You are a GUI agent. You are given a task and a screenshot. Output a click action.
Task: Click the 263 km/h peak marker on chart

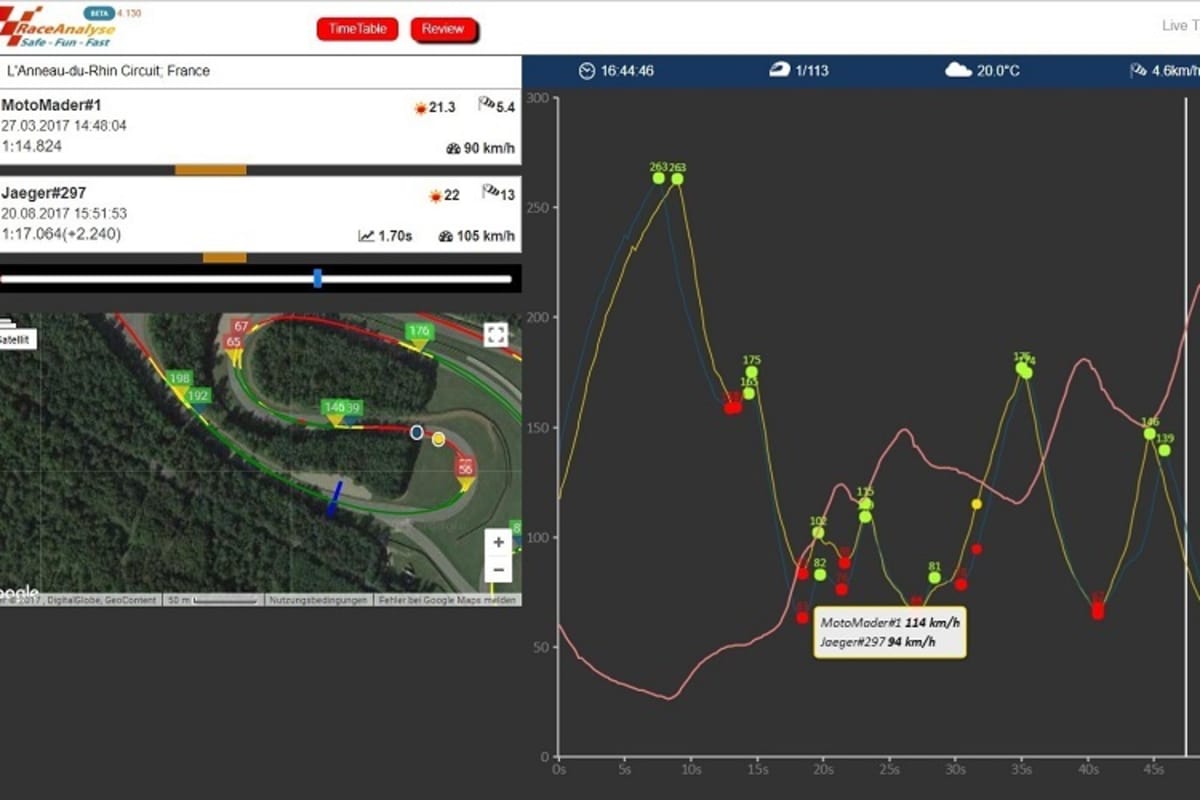(658, 177)
